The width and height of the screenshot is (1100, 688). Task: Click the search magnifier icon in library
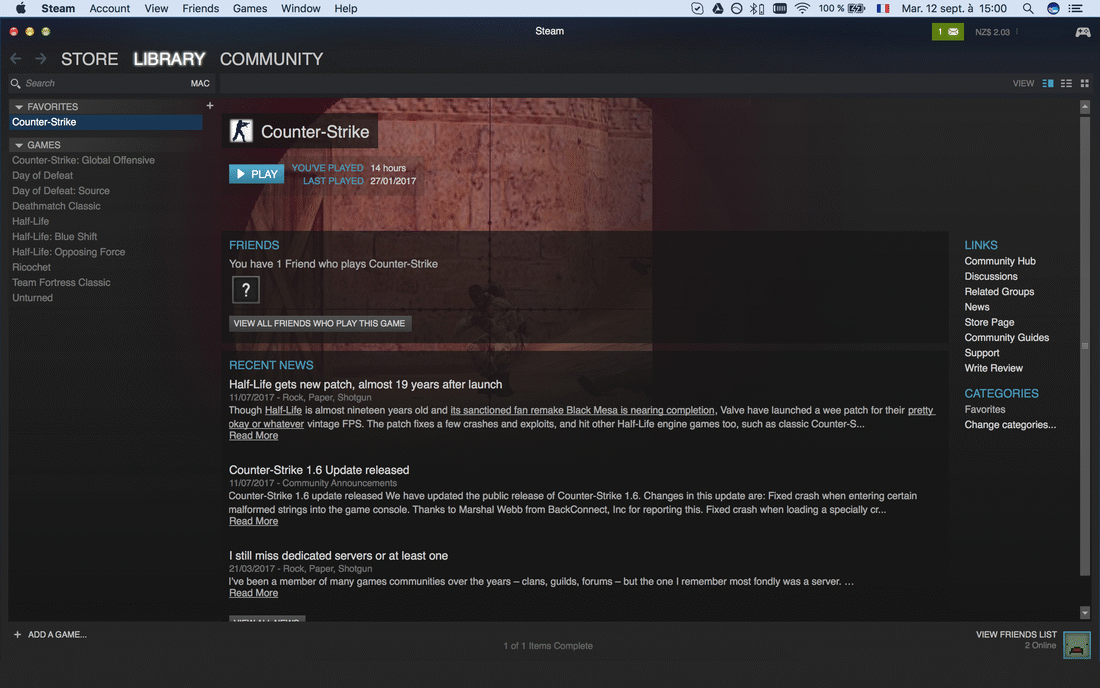15,83
